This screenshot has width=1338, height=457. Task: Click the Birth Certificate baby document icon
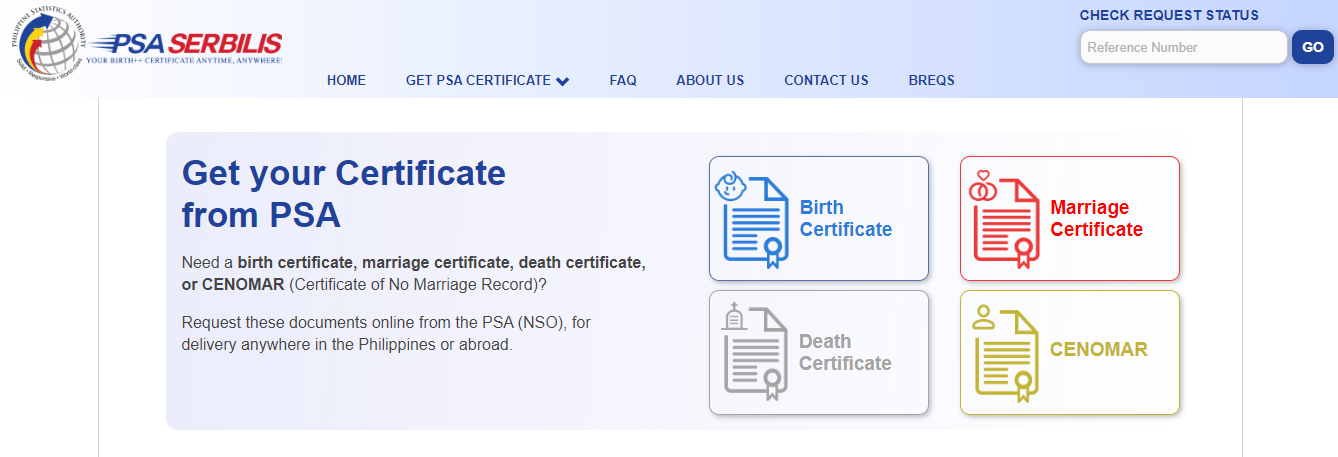(751, 220)
